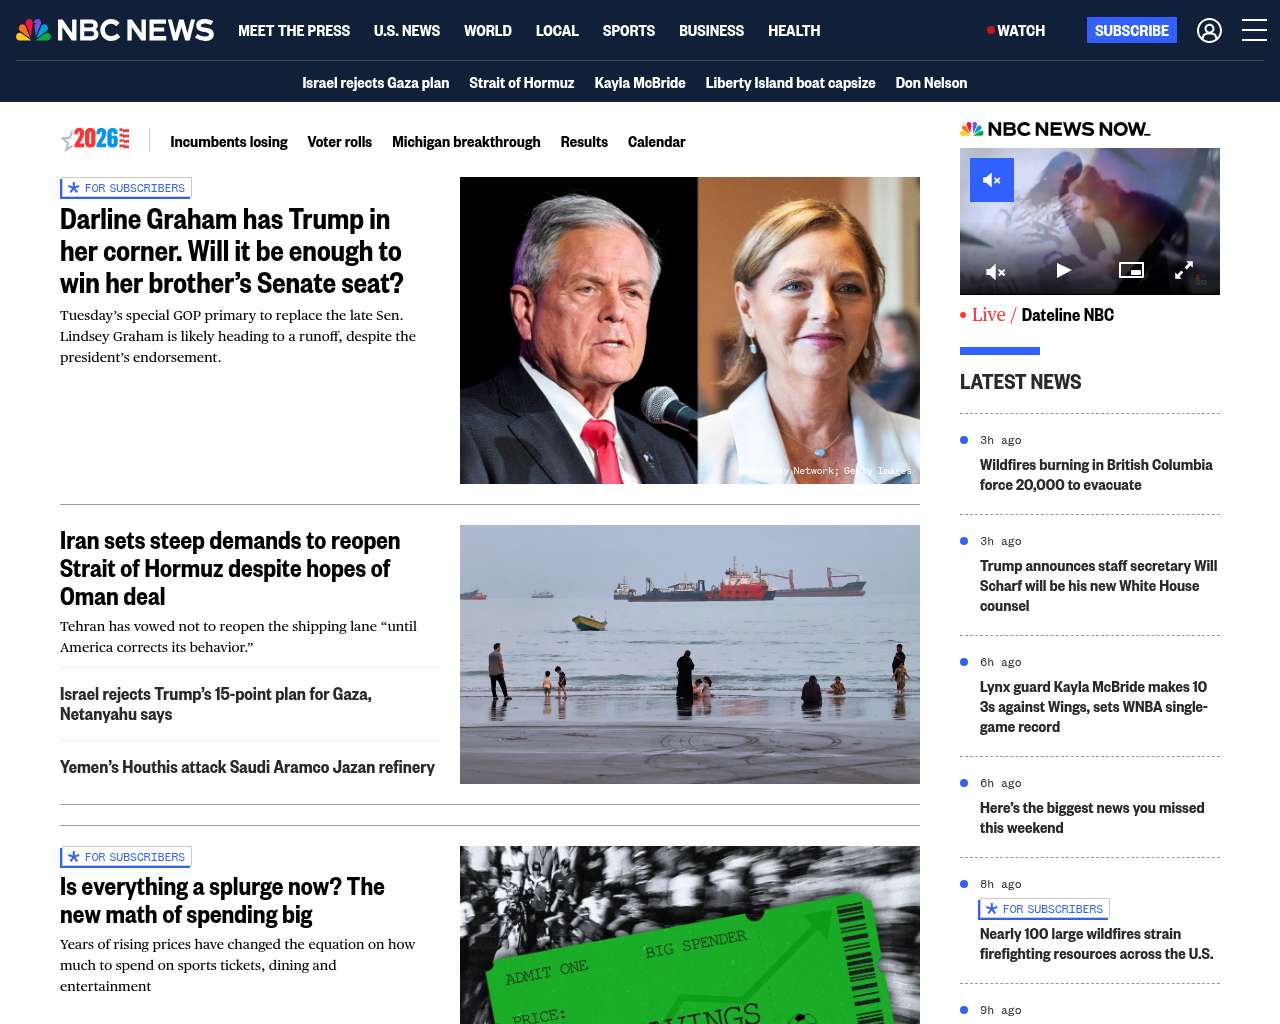Screen dimensions: 1280x1024
Task: Open Don Nelson trending topic
Action: (x=931, y=83)
